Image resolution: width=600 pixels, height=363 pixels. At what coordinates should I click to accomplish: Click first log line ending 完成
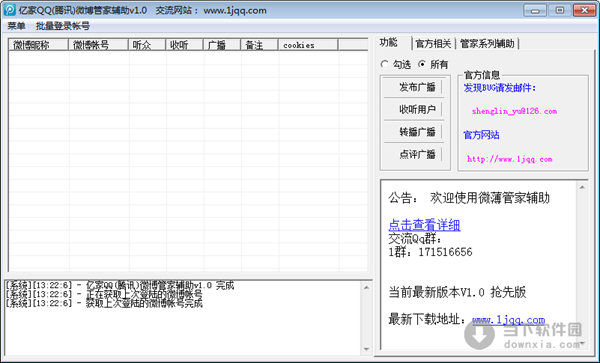pos(119,285)
